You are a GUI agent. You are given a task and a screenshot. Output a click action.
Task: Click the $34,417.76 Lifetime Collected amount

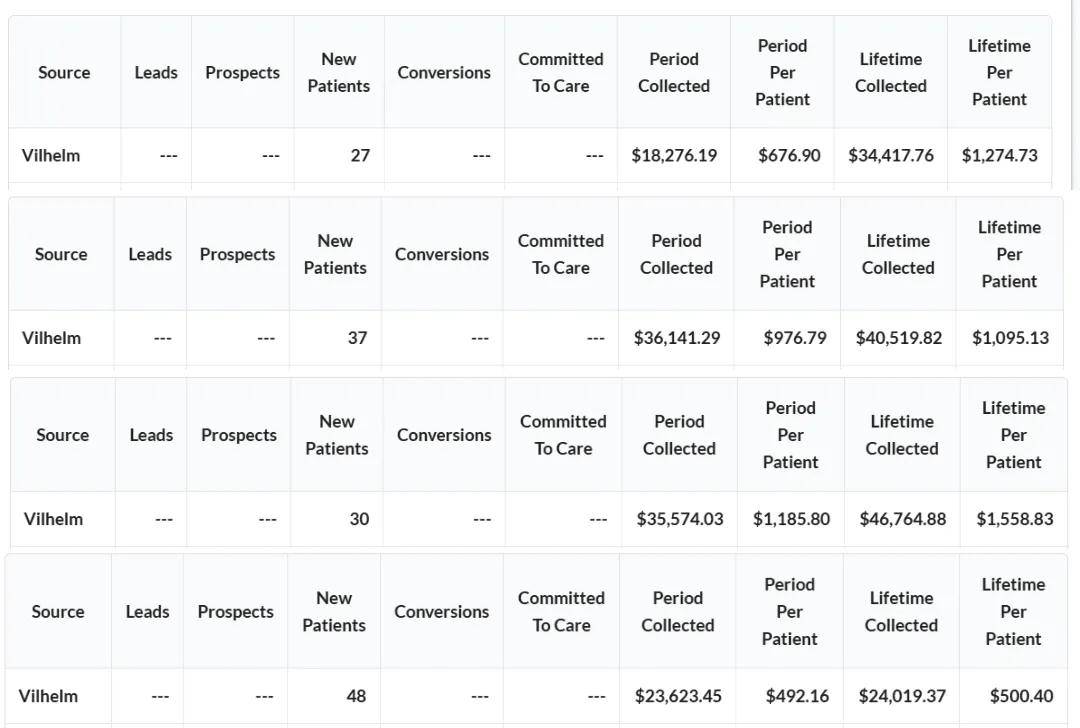[891, 156]
